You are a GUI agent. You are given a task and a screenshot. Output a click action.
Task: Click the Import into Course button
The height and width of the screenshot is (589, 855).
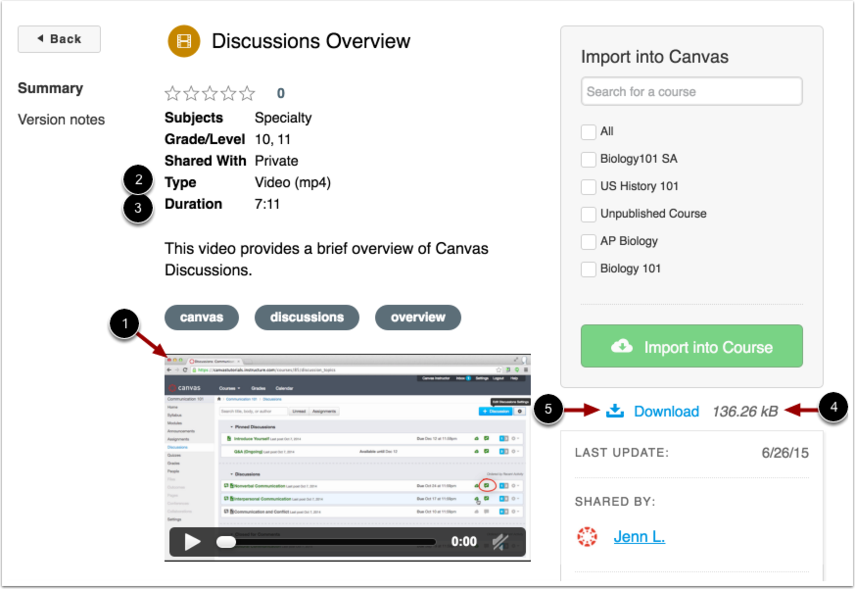click(x=691, y=346)
